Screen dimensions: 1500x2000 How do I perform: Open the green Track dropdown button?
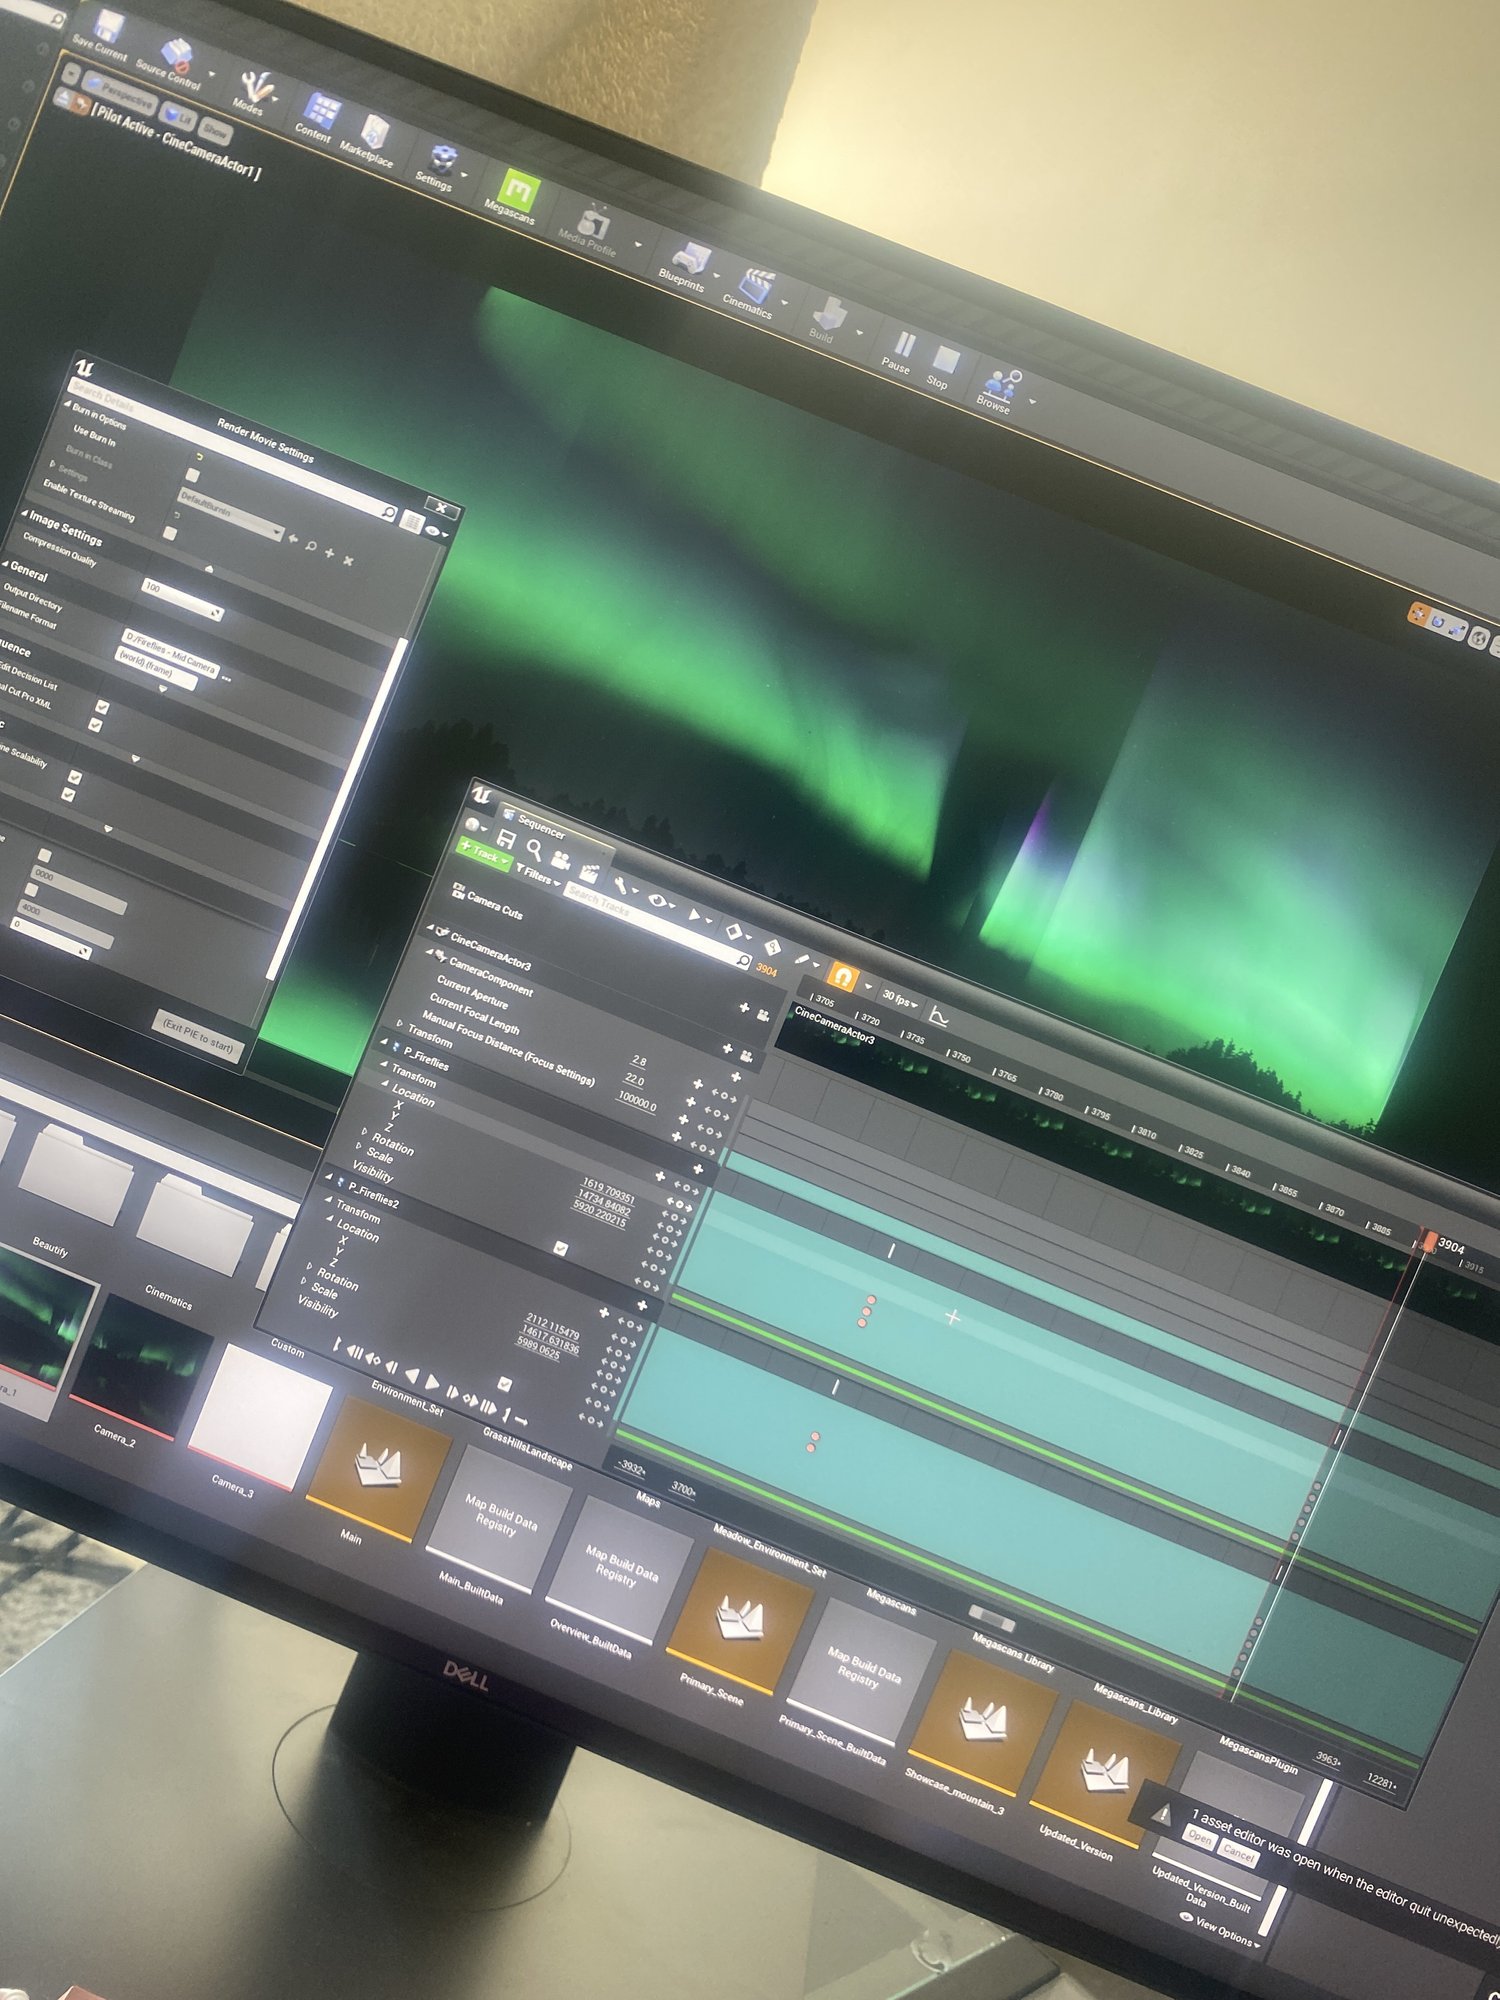click(485, 854)
